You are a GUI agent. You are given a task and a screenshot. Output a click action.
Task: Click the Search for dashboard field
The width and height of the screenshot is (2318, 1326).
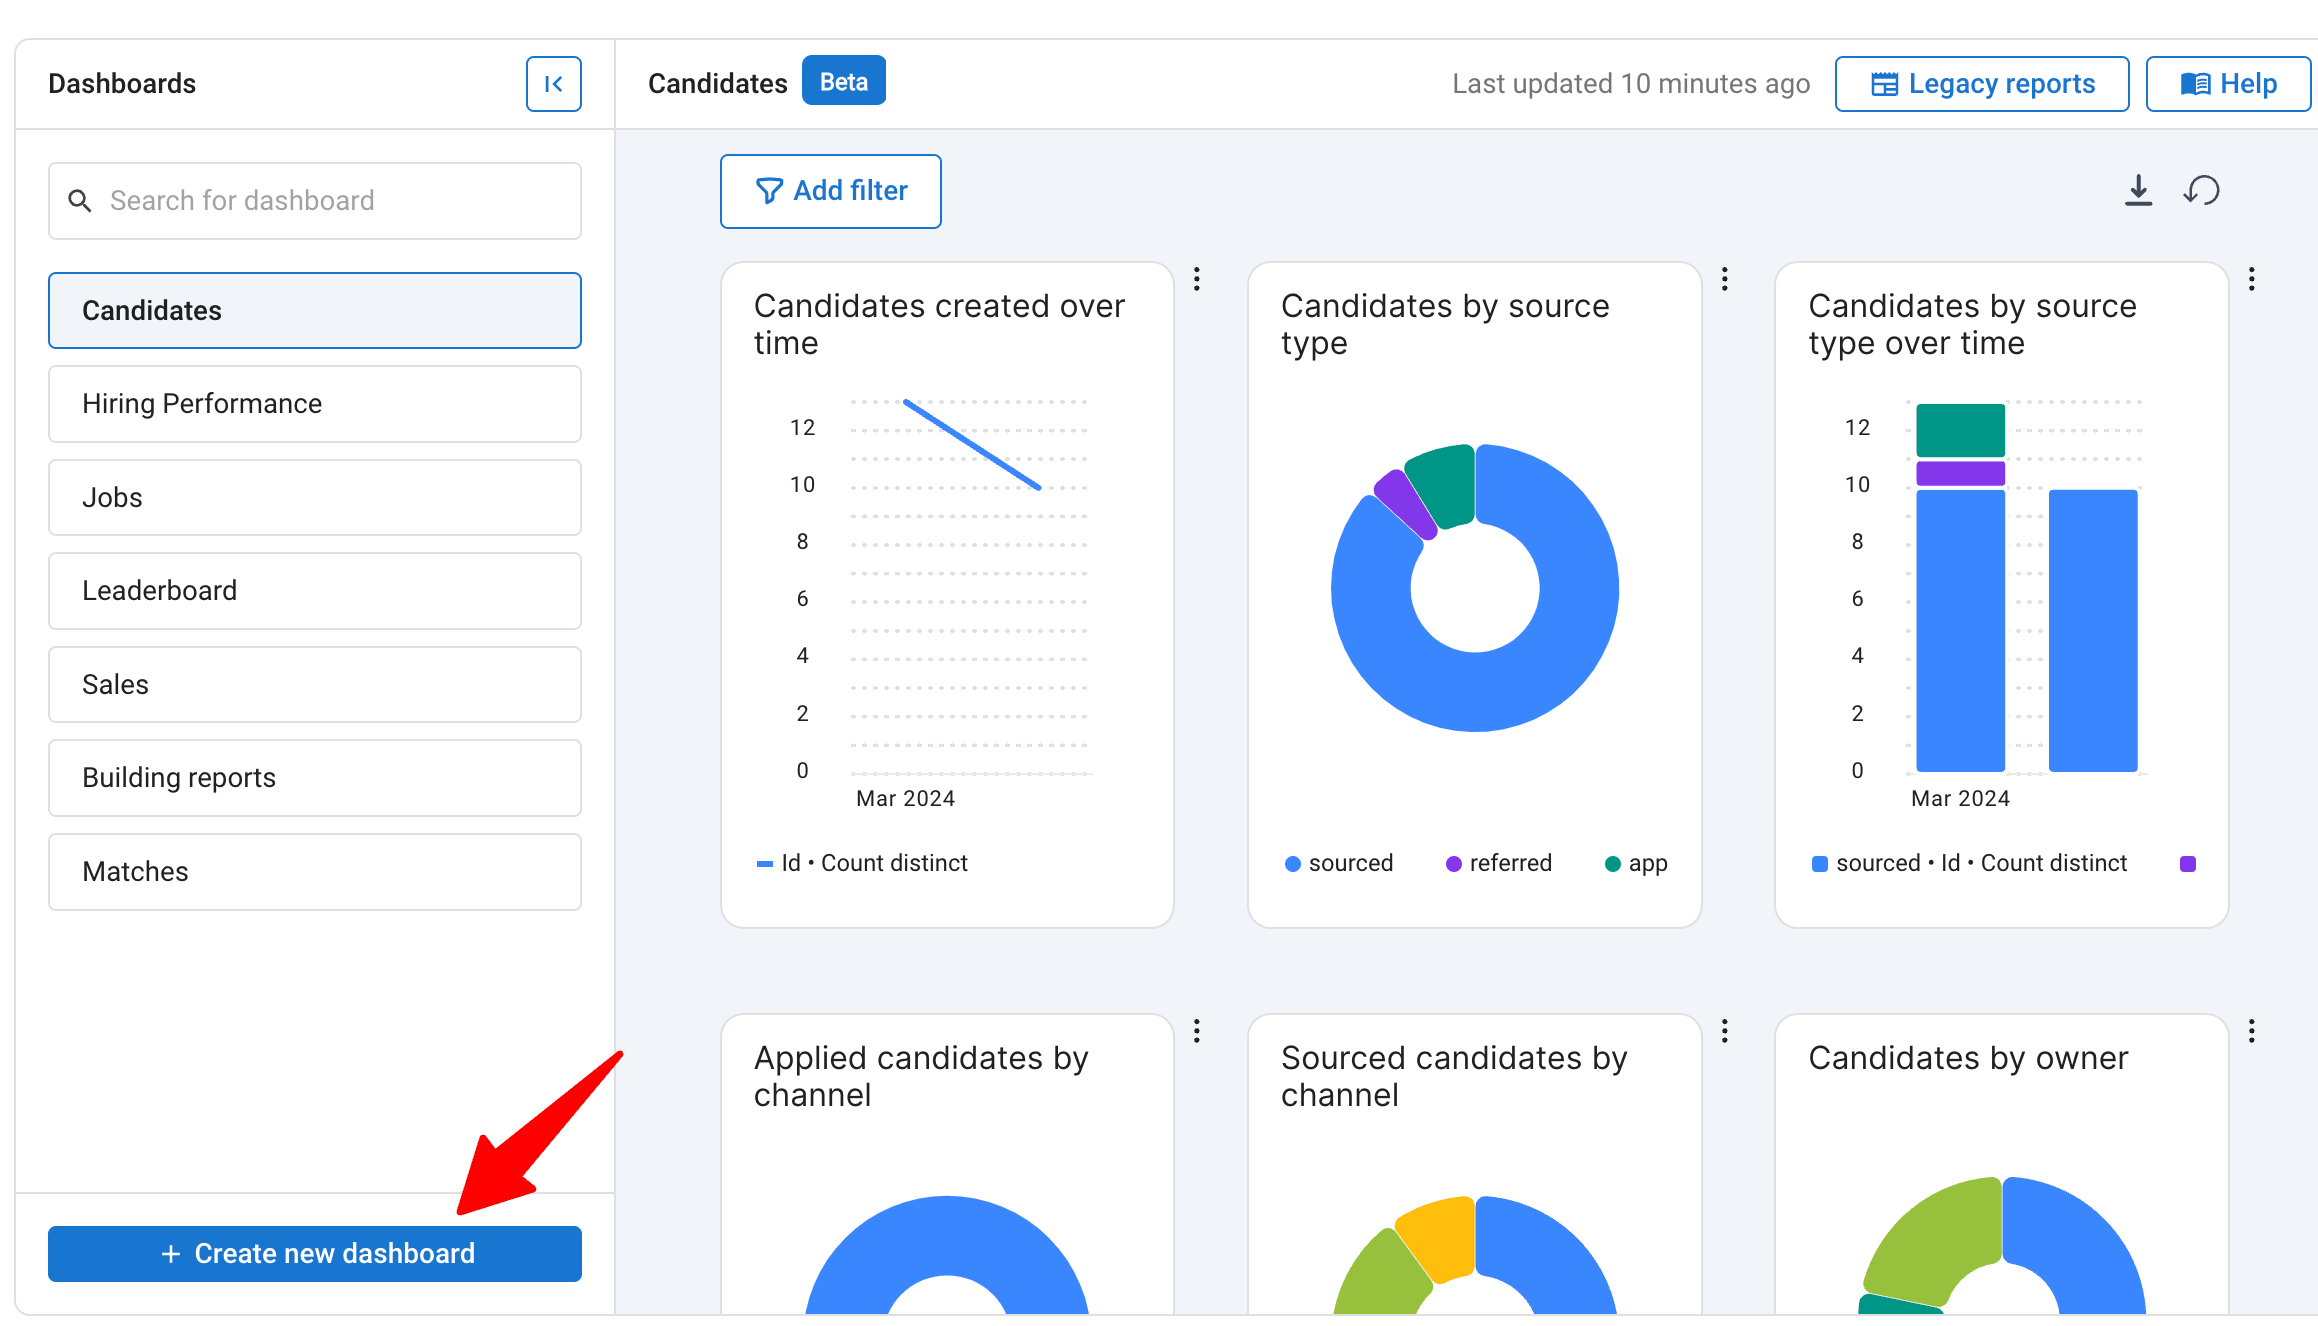coord(315,201)
